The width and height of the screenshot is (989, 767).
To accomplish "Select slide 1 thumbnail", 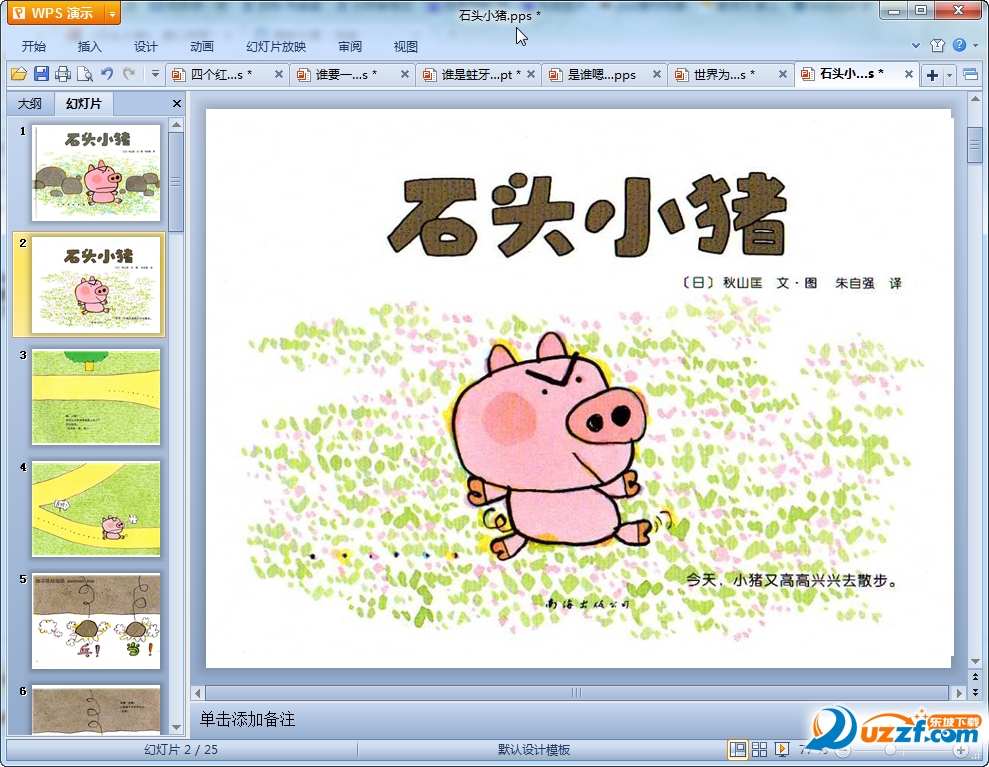I will coord(96,172).
